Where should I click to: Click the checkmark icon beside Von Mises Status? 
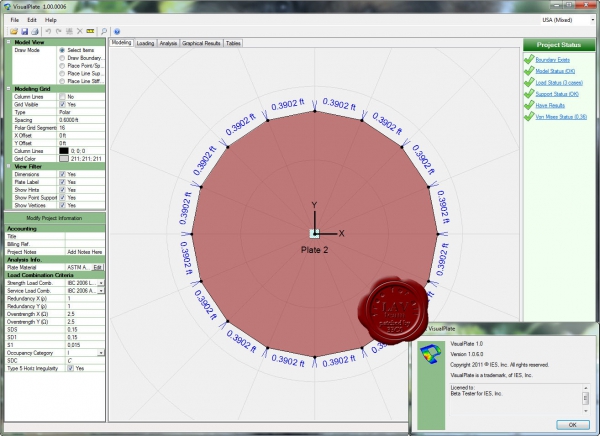click(529, 116)
